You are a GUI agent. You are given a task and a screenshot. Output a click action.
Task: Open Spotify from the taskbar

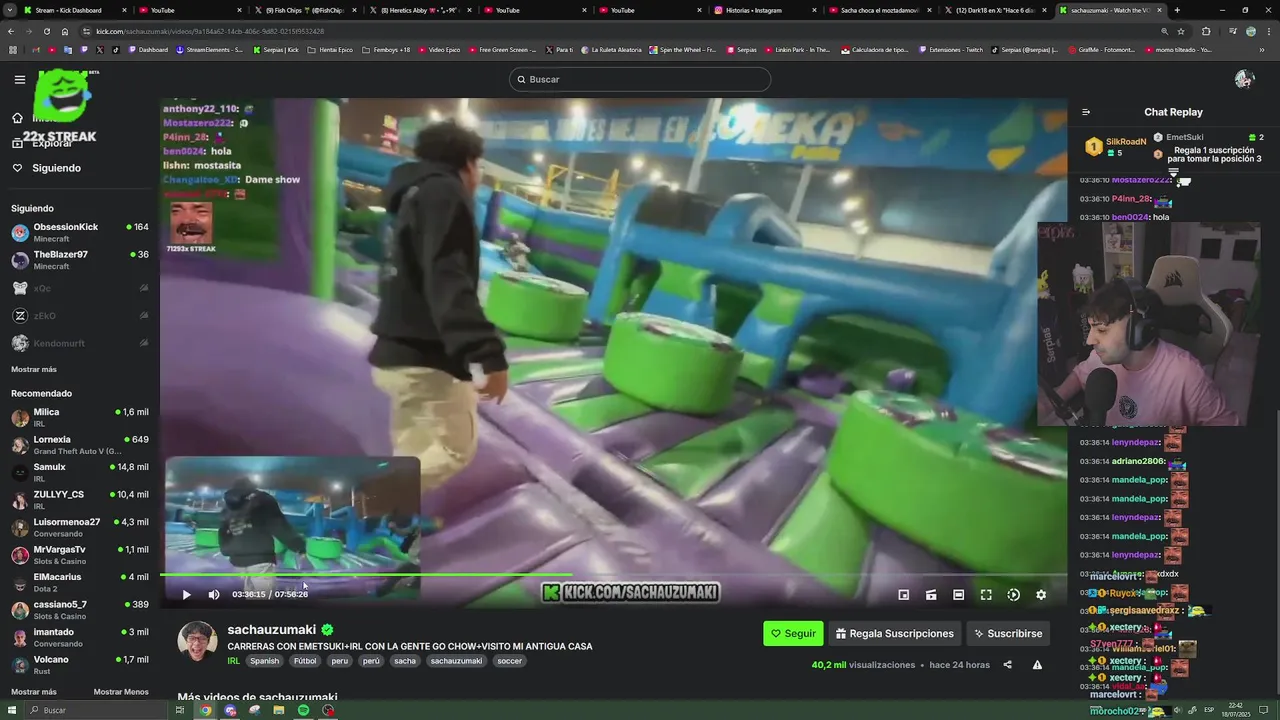point(303,710)
